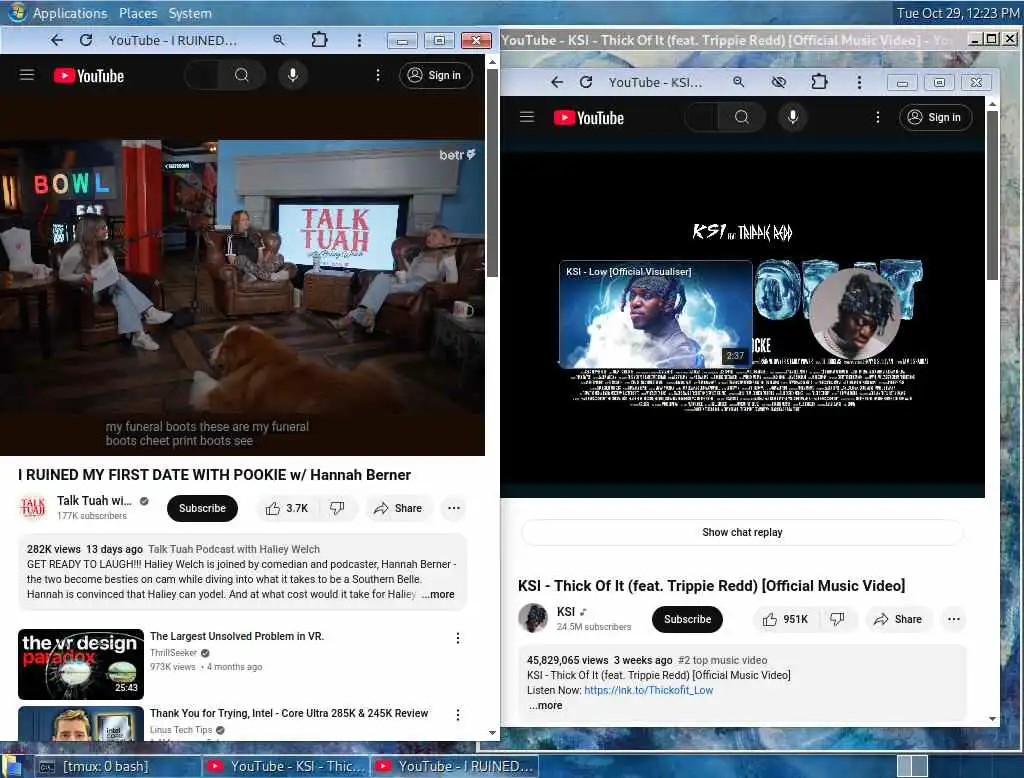Subscribe to Talk Tuah channel
1024x778 pixels.
(x=202, y=508)
